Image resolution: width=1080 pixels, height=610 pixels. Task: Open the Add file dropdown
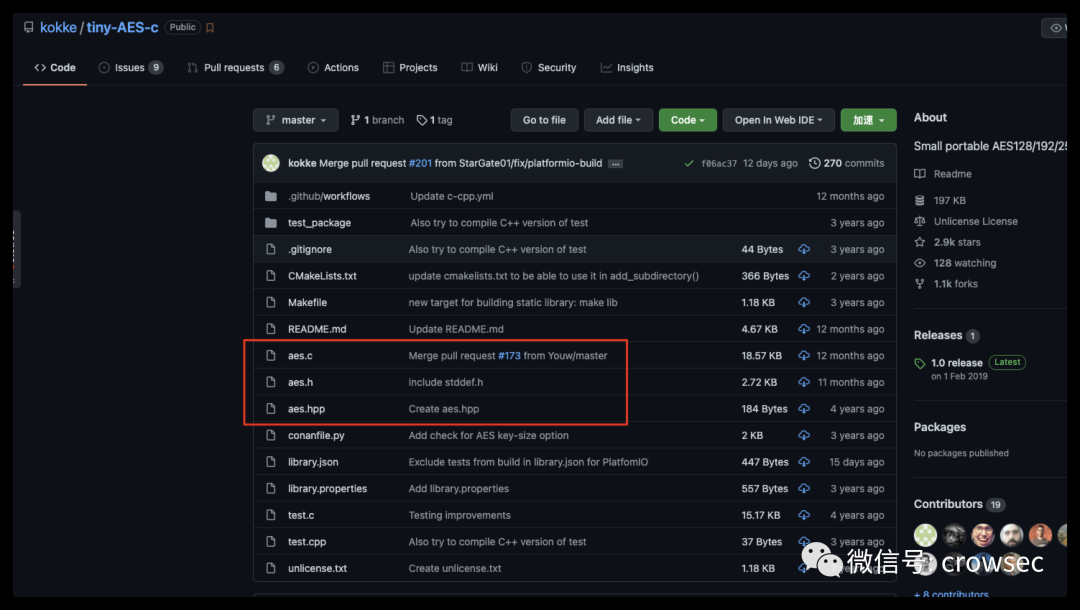pos(618,120)
